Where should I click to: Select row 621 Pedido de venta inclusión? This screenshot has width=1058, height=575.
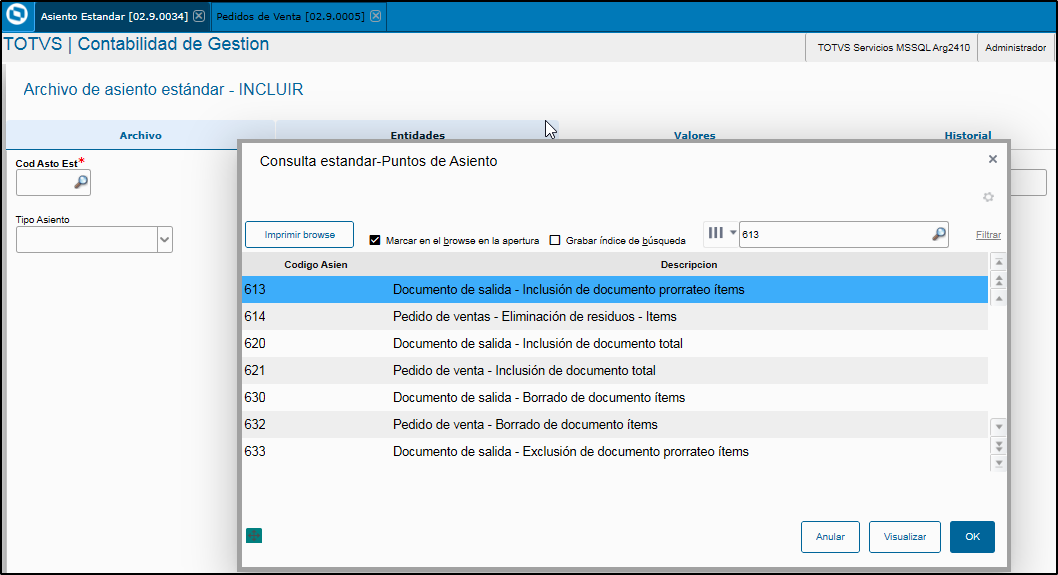coord(615,371)
